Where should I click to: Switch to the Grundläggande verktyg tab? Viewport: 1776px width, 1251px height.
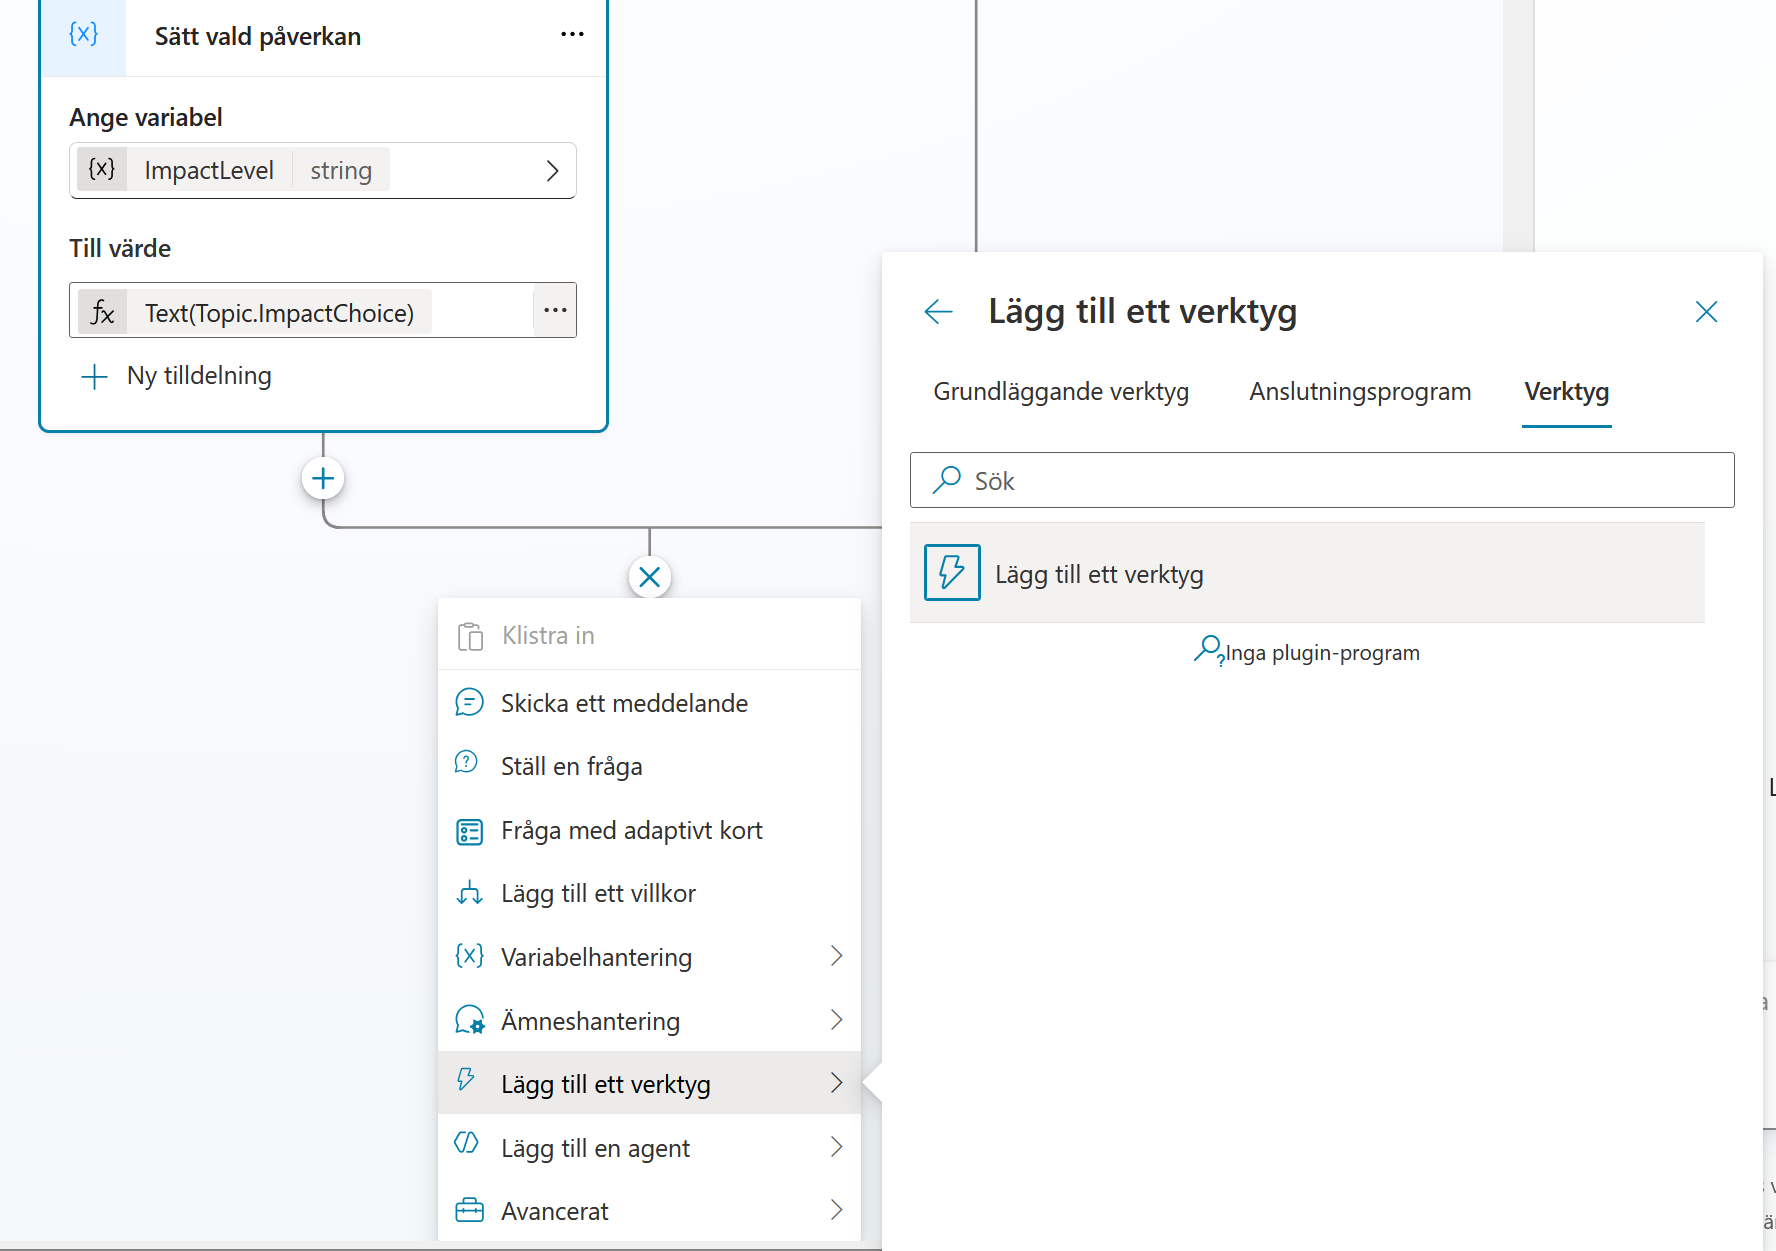(x=1061, y=392)
